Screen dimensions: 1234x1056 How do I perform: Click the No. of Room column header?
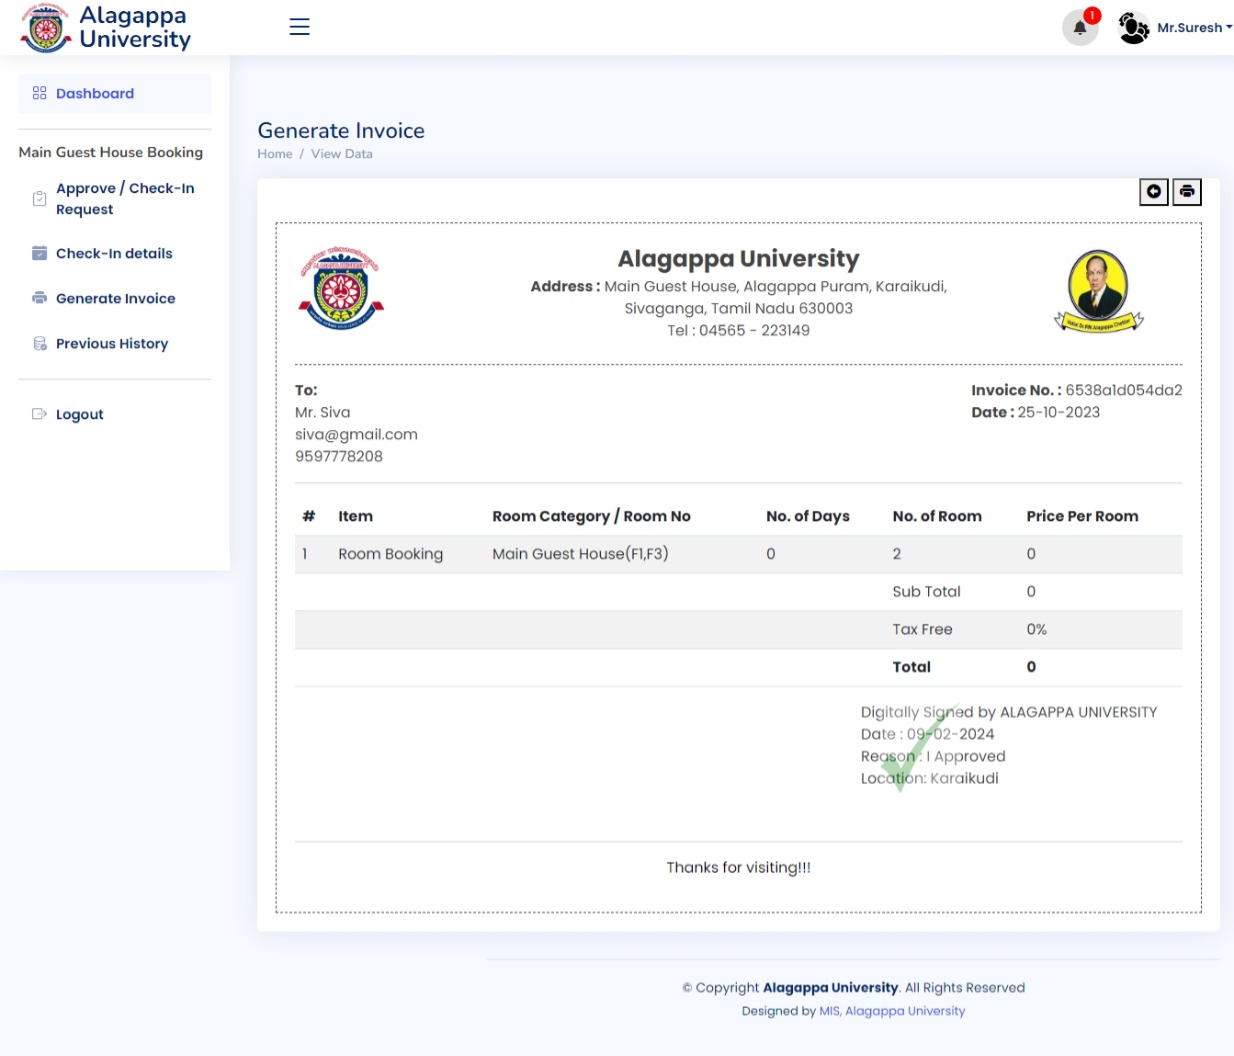pos(937,517)
